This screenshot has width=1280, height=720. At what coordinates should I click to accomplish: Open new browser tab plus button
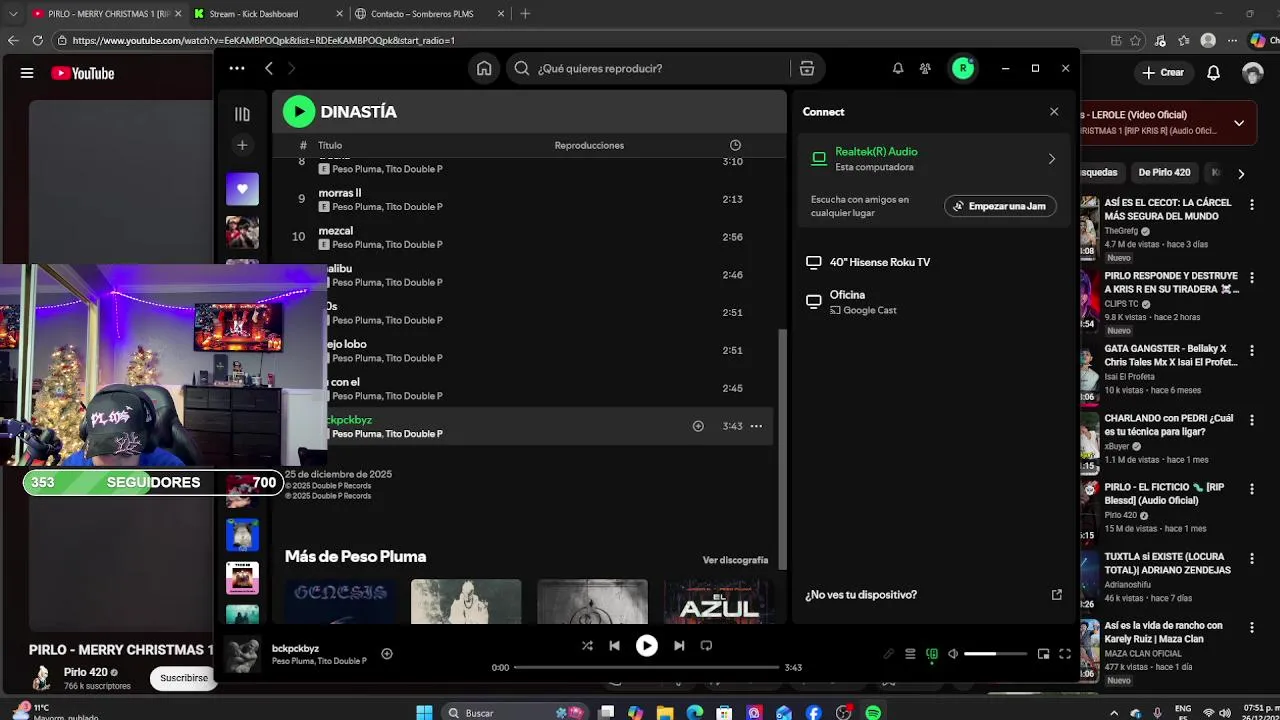click(525, 14)
